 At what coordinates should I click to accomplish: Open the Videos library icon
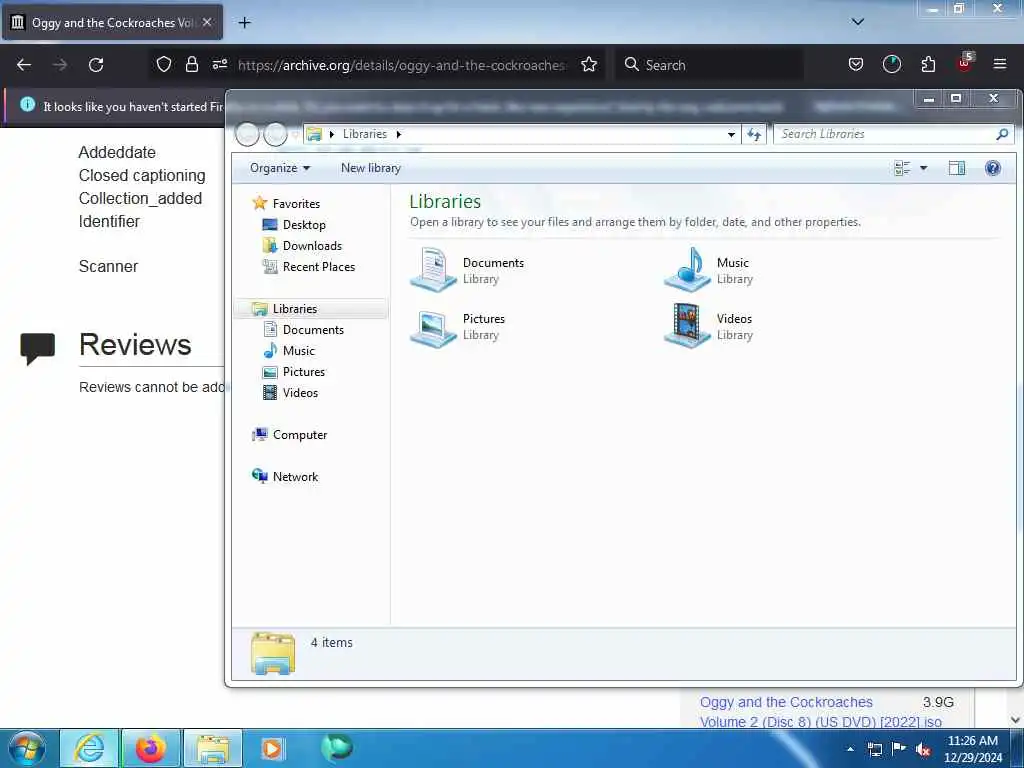[x=687, y=326]
